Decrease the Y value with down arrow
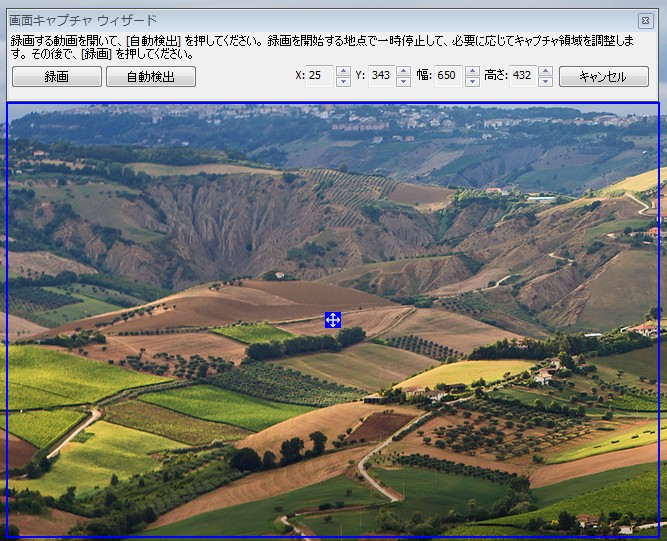 [x=403, y=82]
